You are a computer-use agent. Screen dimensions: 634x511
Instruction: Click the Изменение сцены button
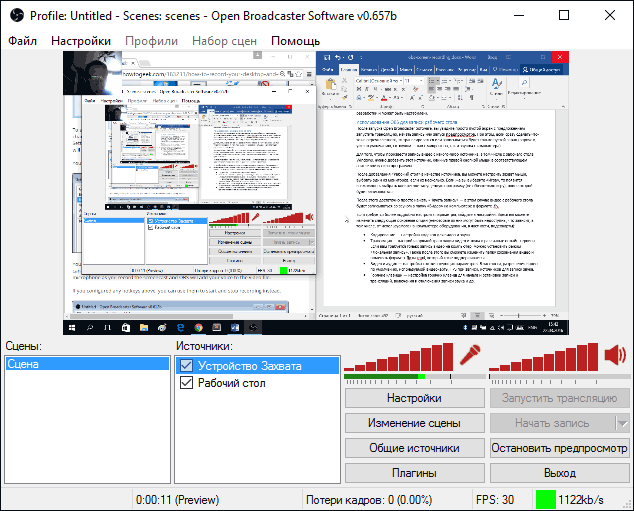click(x=414, y=423)
